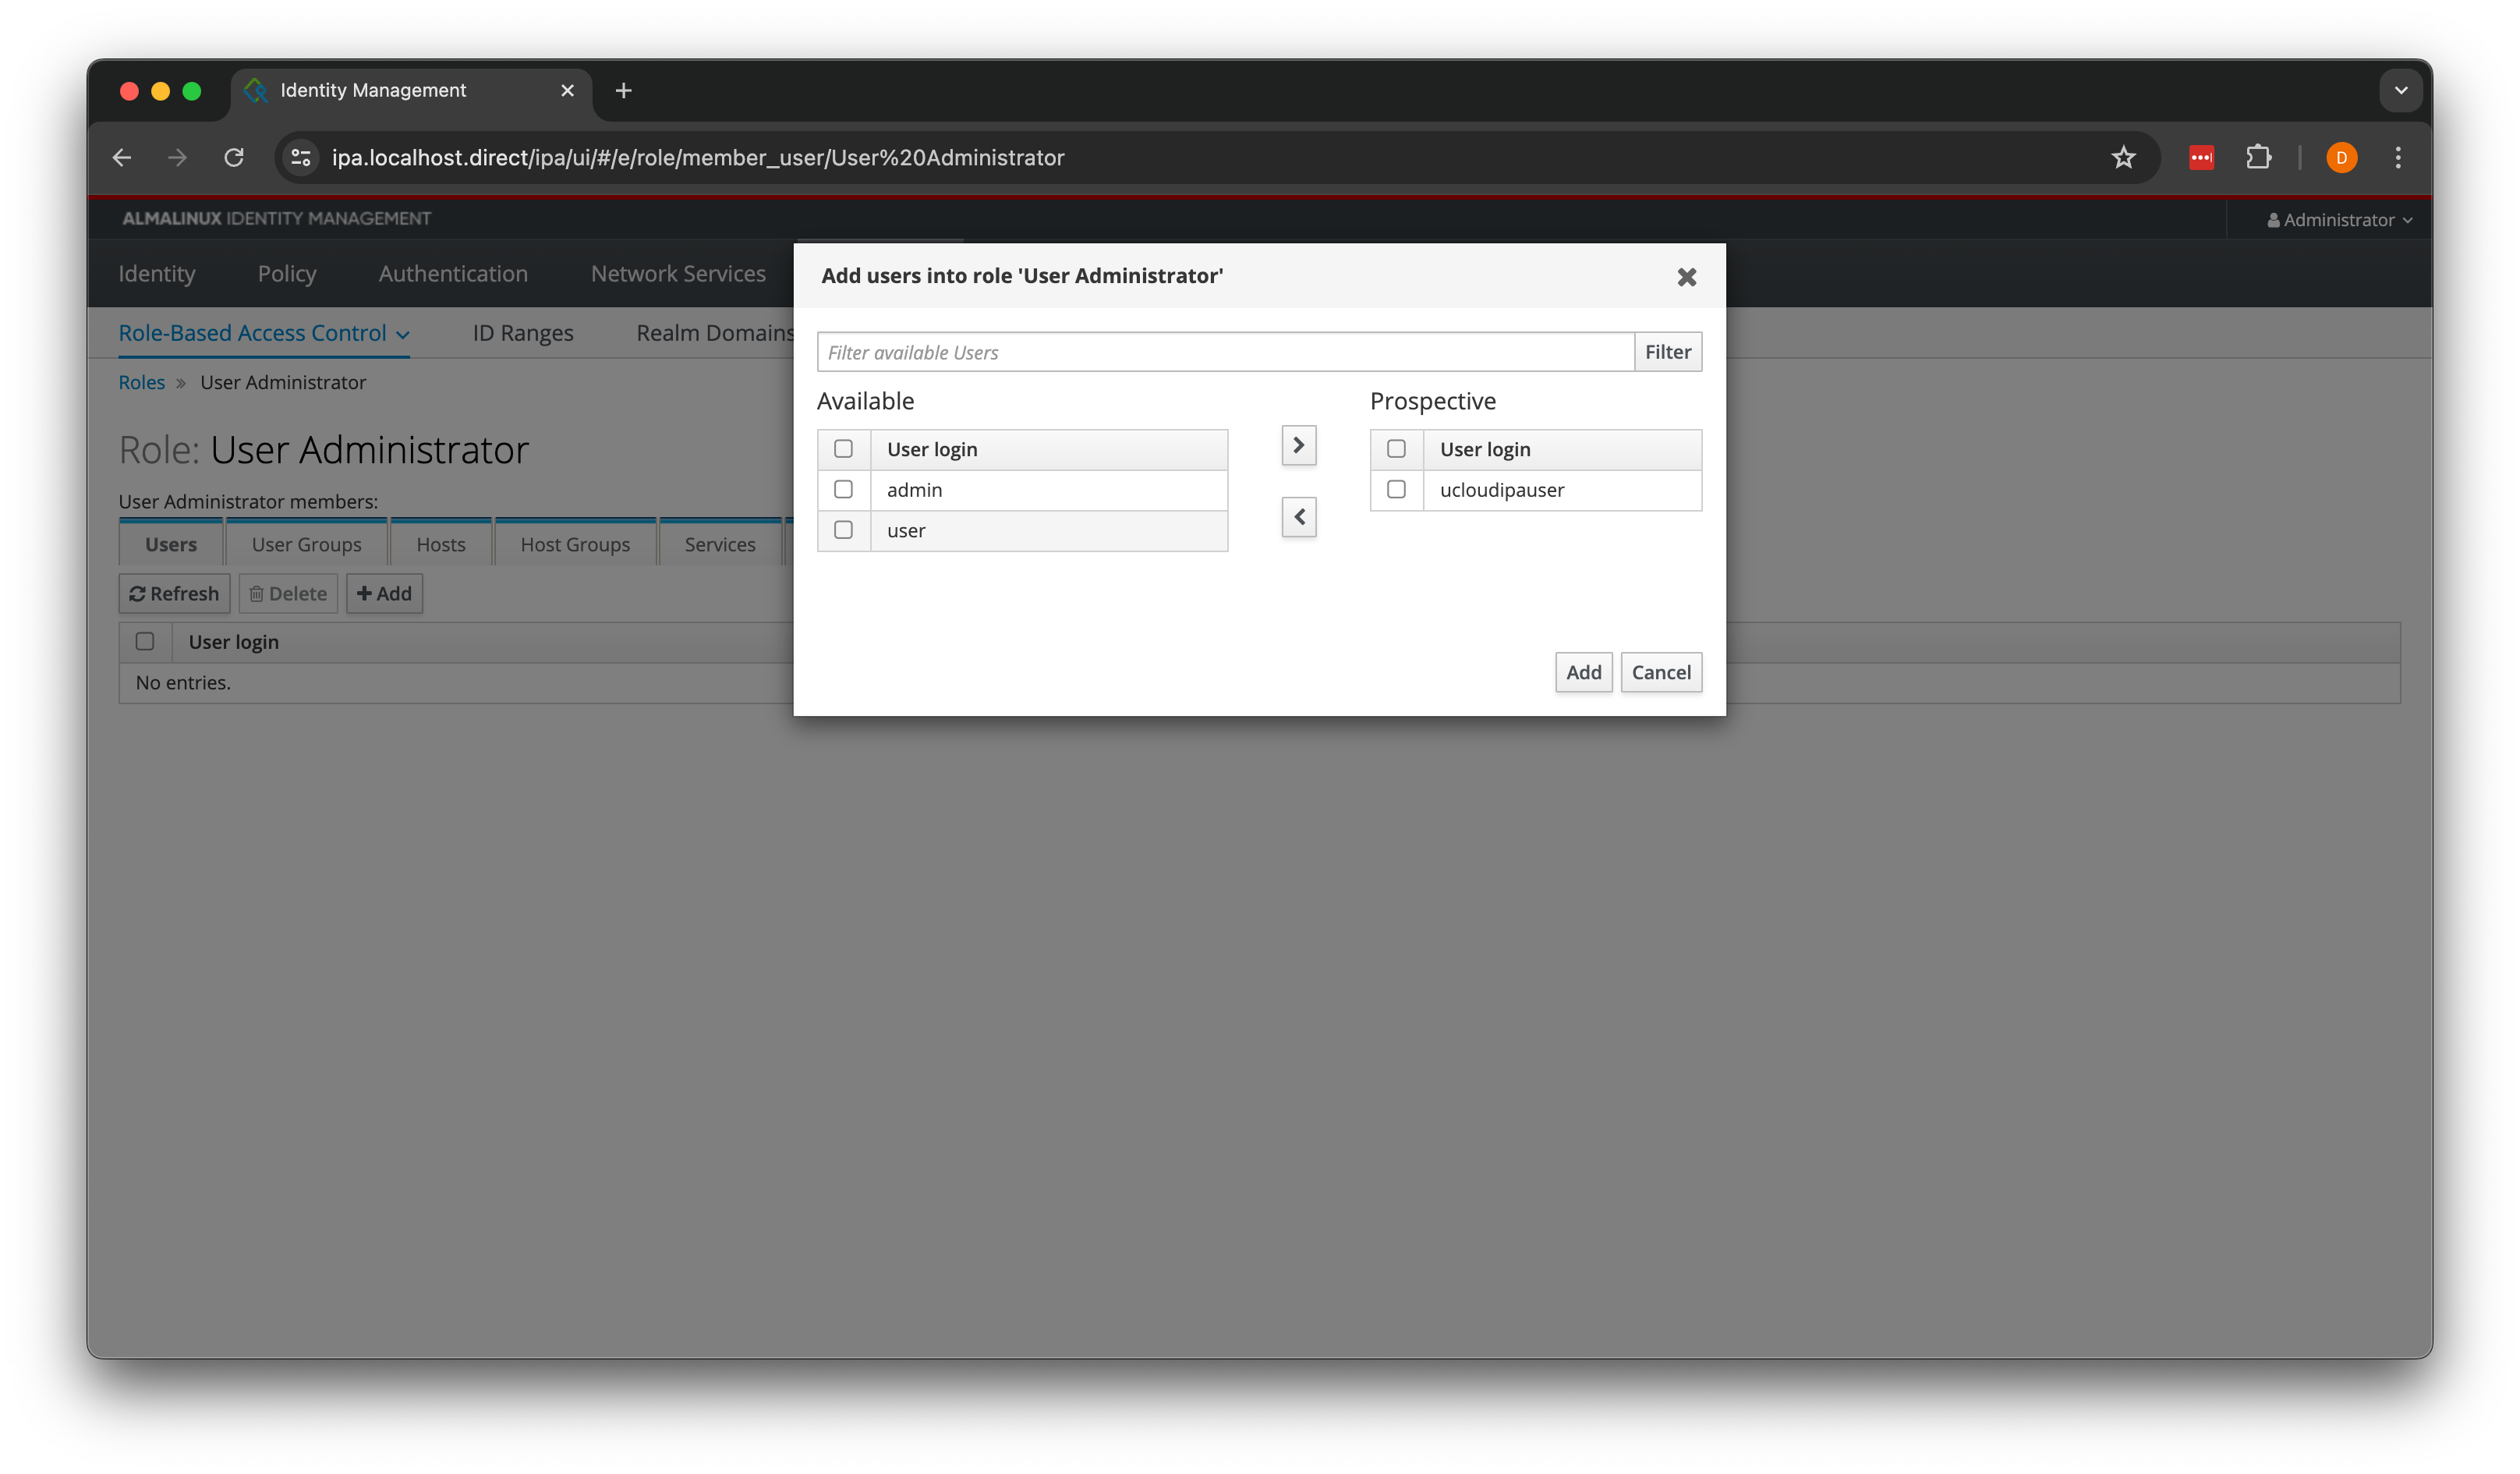This screenshot has width=2520, height=1474.
Task: Open the red password manager extension icon
Action: (x=2201, y=157)
